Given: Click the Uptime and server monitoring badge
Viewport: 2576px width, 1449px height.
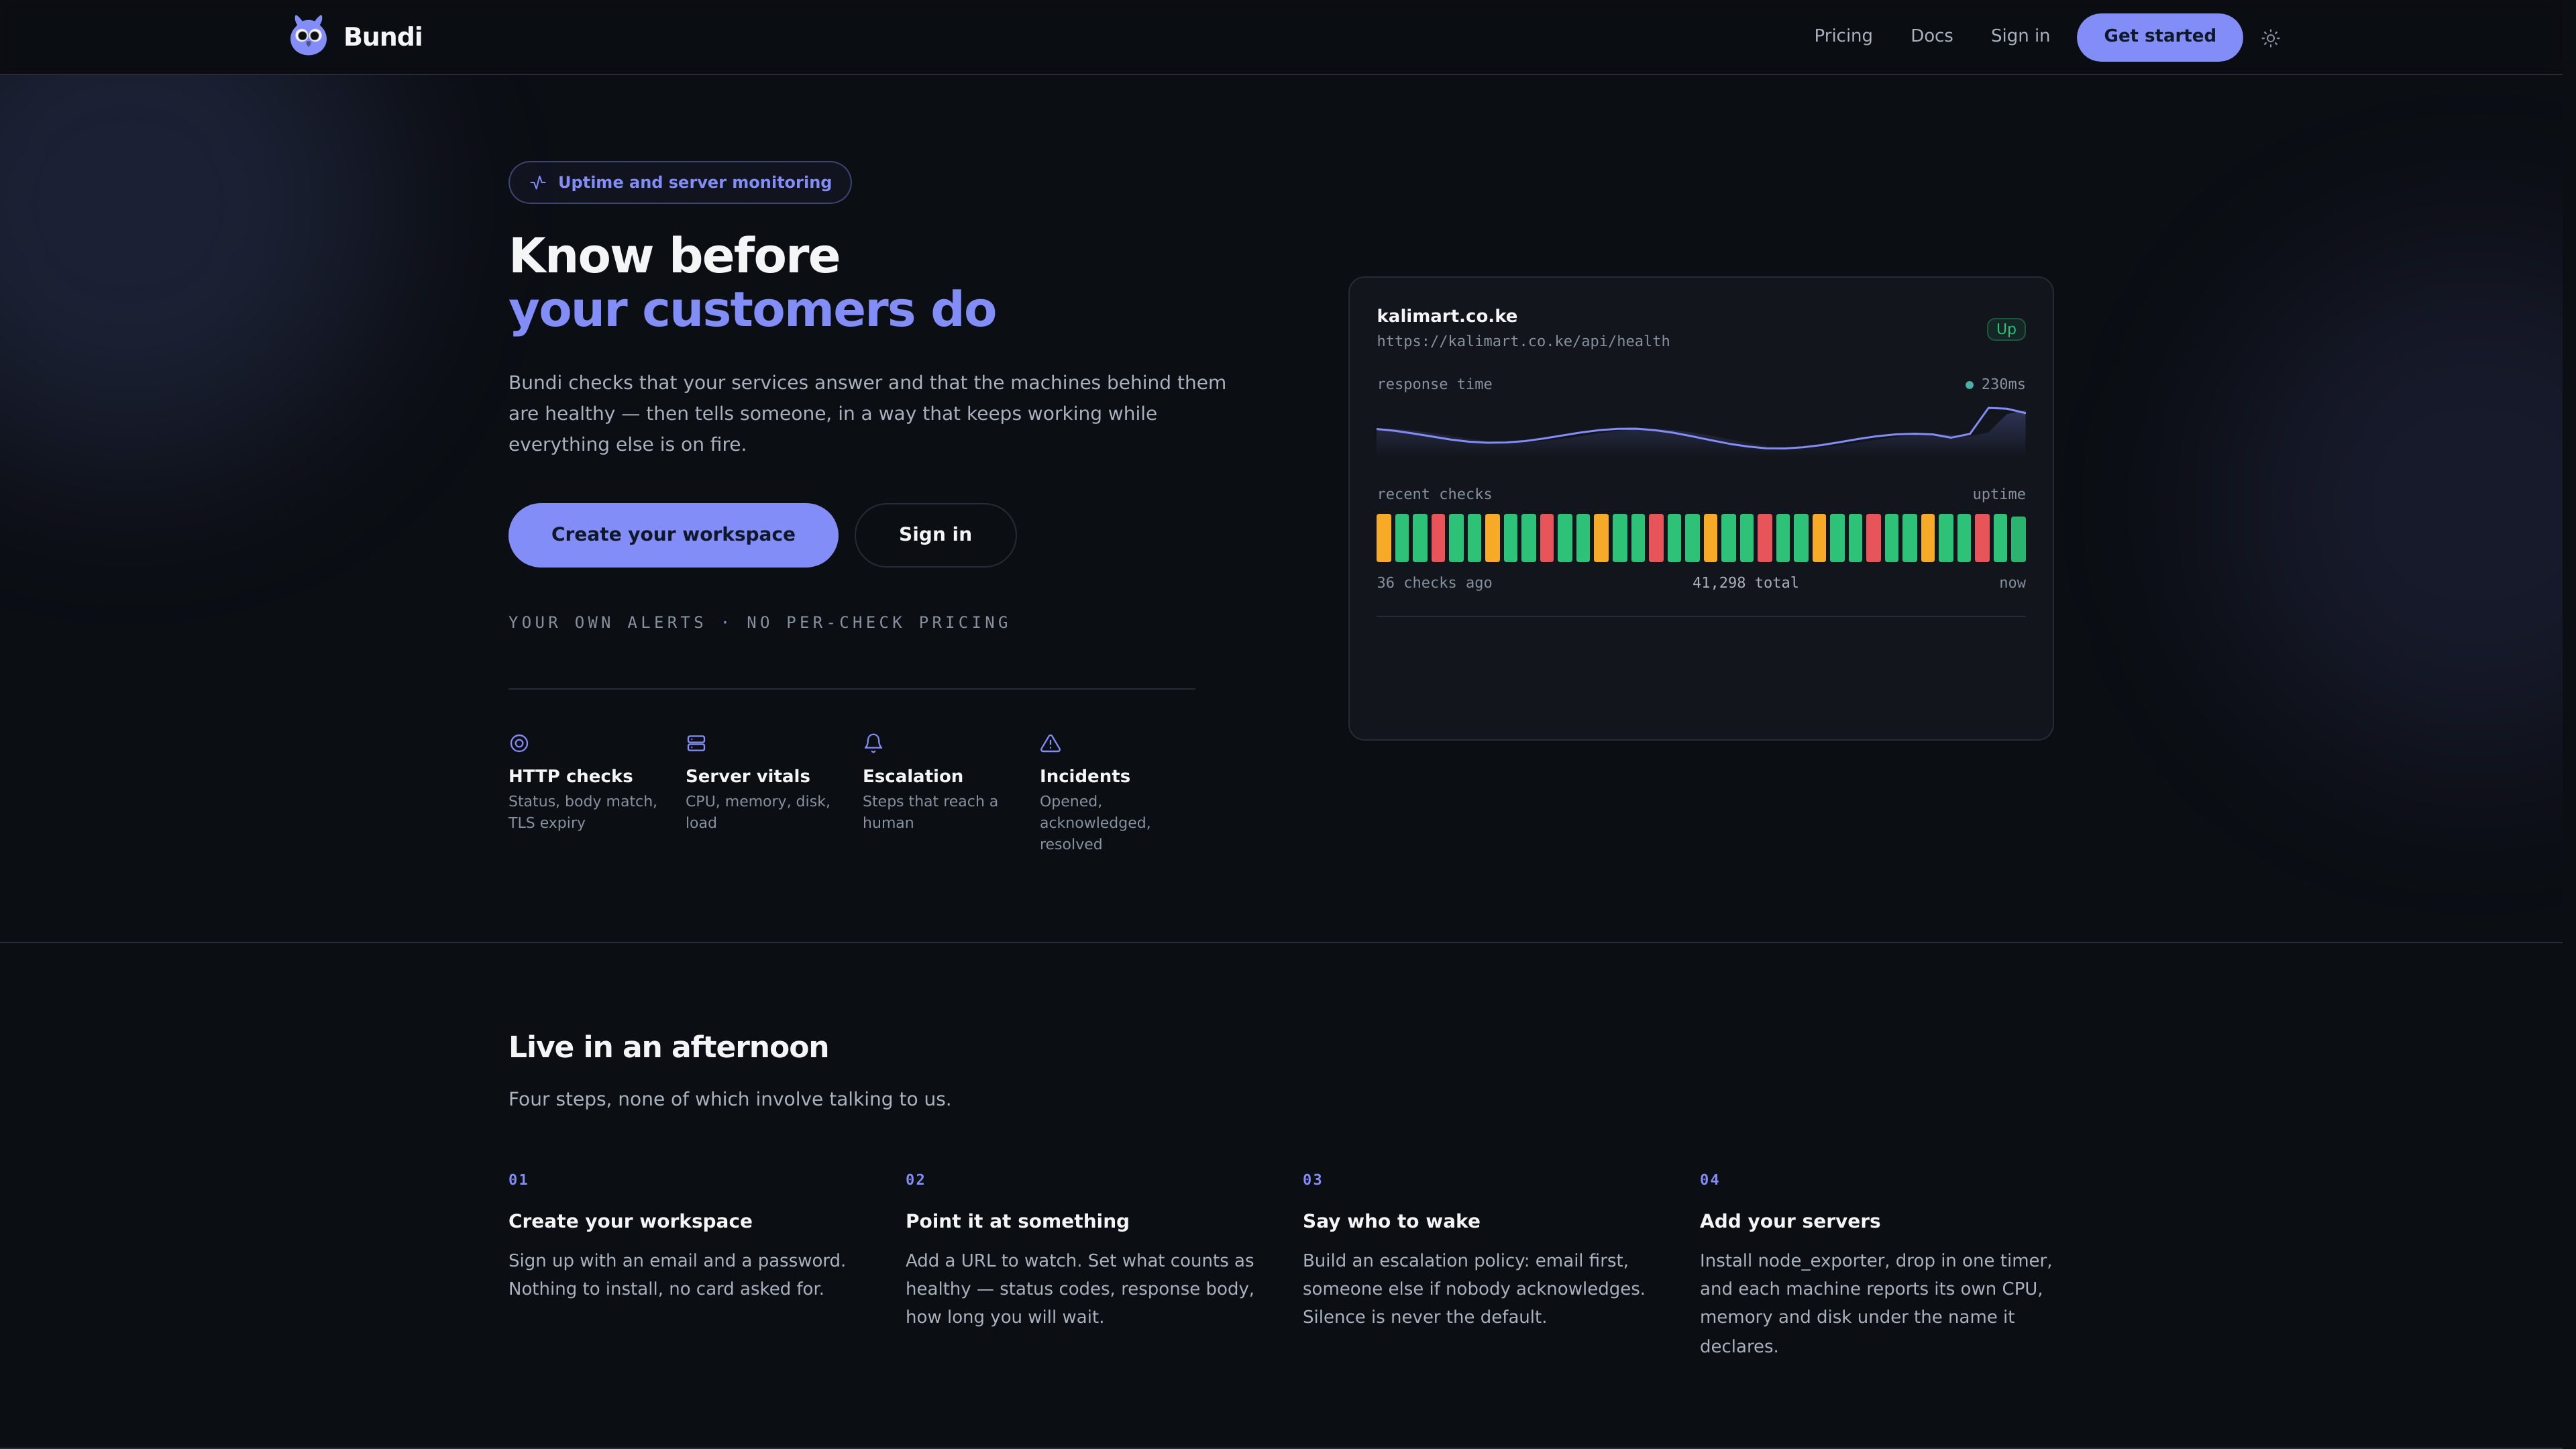Looking at the screenshot, I should [680, 182].
